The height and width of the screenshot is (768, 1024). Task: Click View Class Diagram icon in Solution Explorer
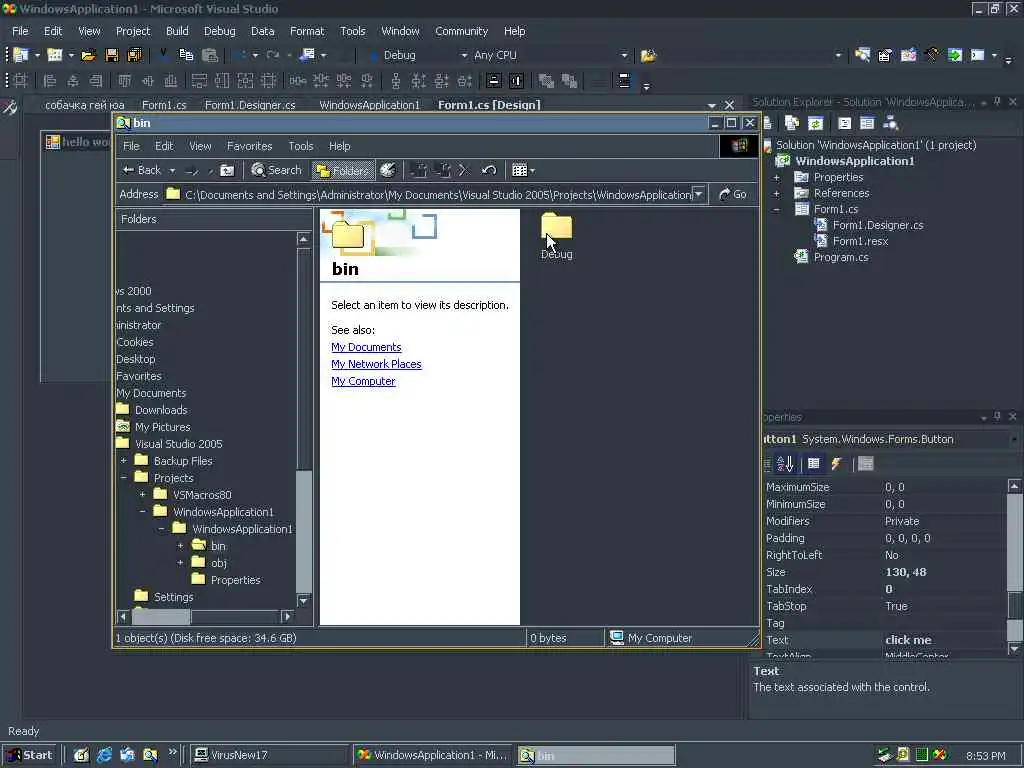891,123
